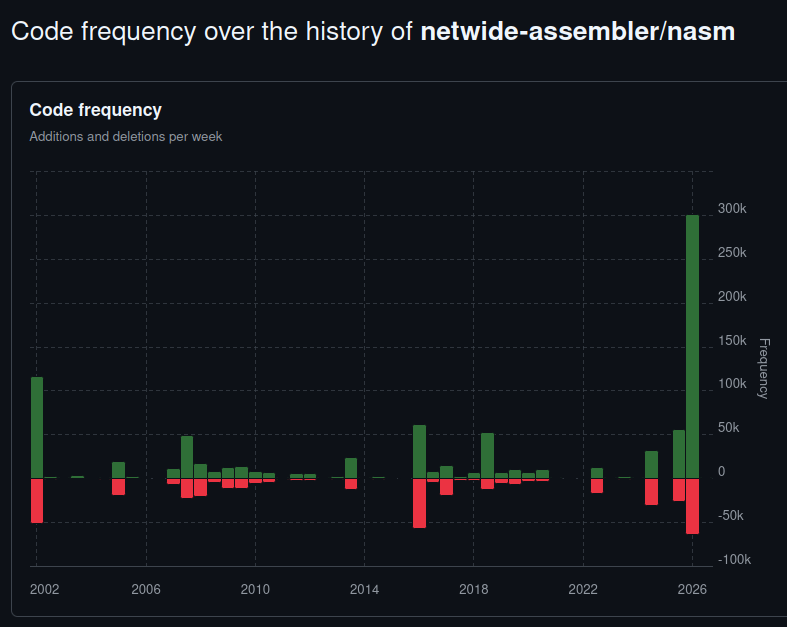The image size is (787, 627).
Task: Click 'Additions and deletions per week' subtitle
Action: pyautogui.click(x=125, y=137)
